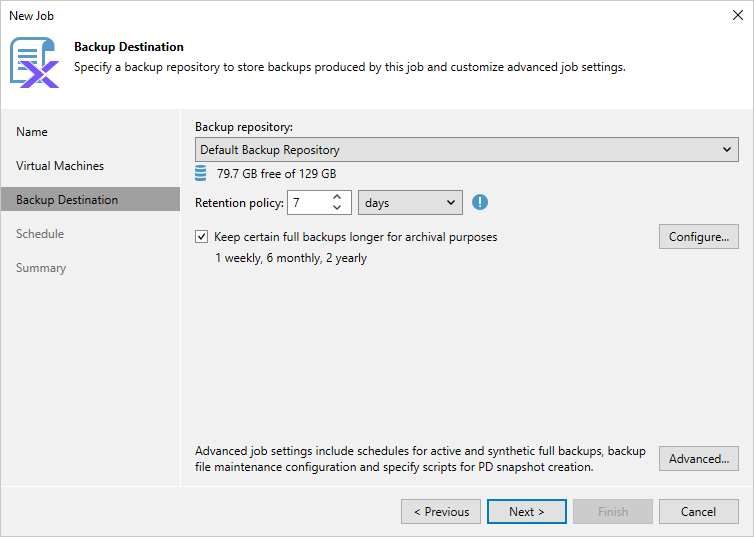Click the Next > button
The height and width of the screenshot is (537, 754).
point(526,512)
